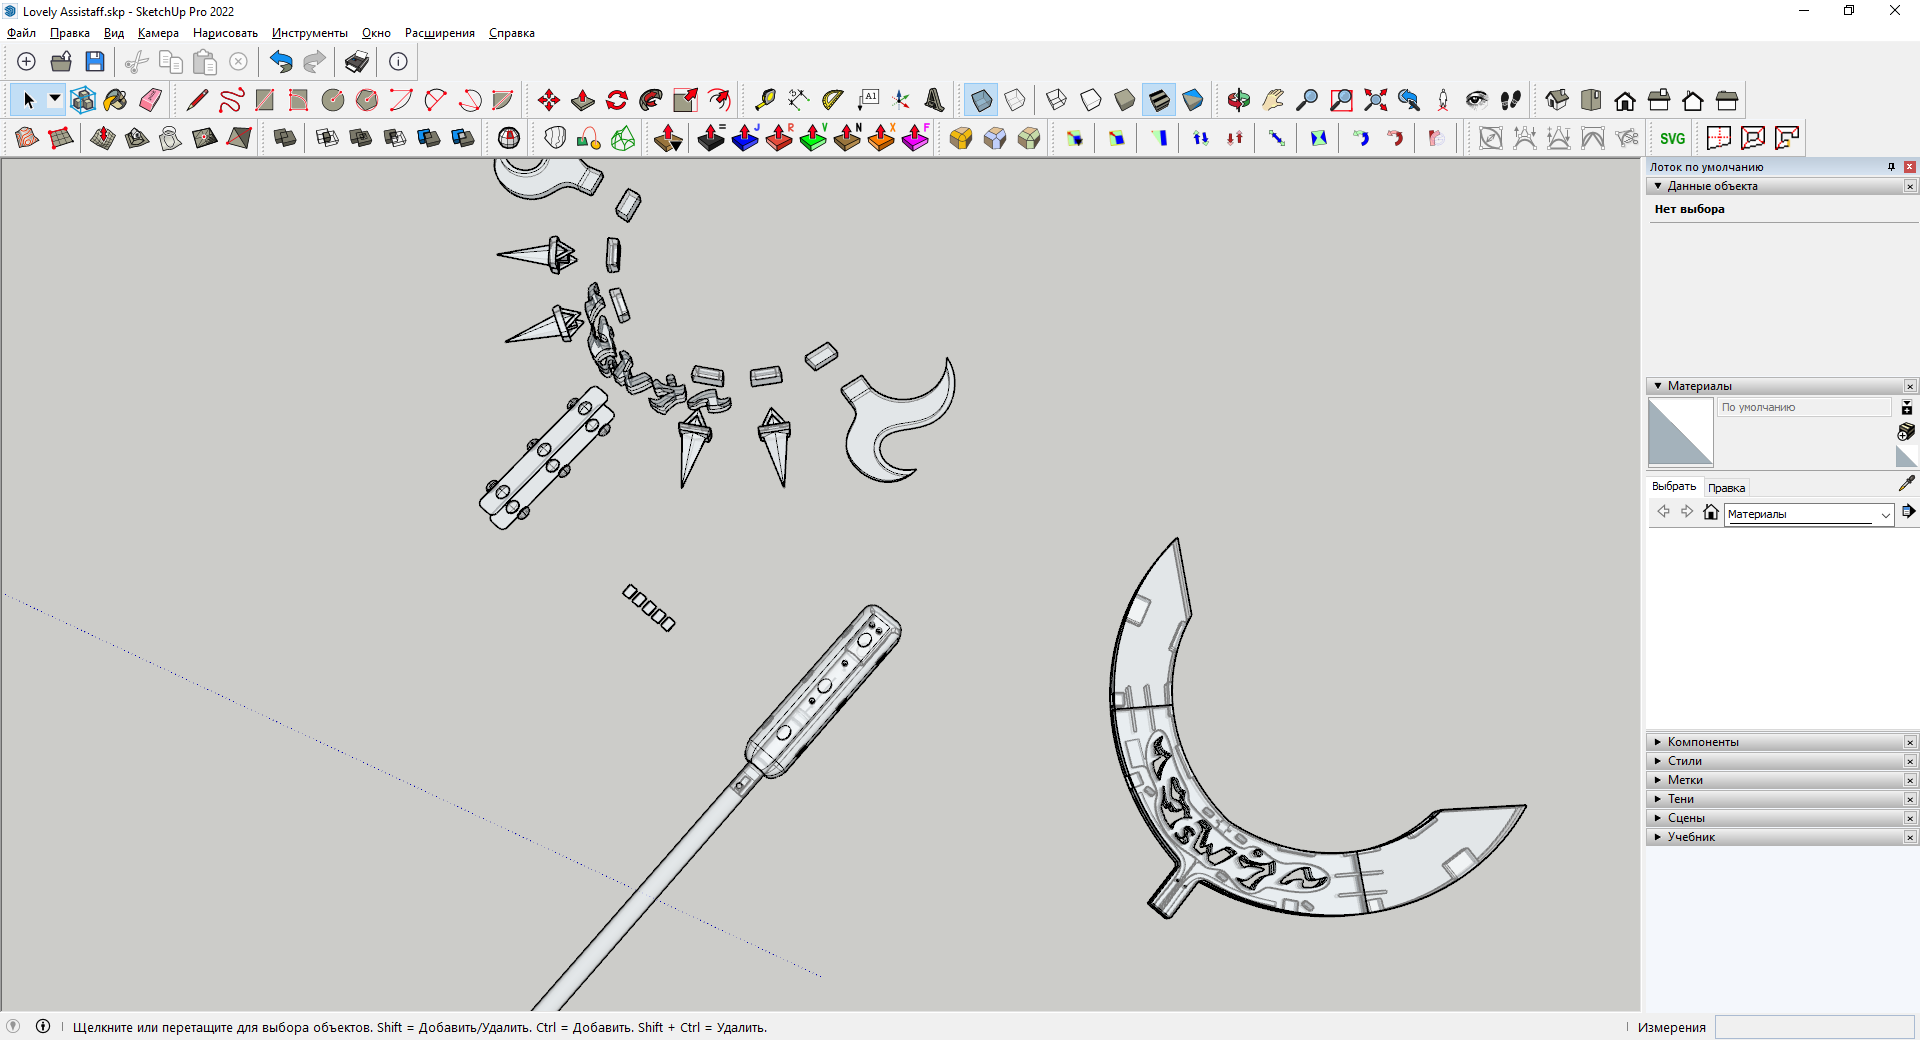Toggle X-Ray face style
The width and height of the screenshot is (1920, 1040).
tap(981, 100)
